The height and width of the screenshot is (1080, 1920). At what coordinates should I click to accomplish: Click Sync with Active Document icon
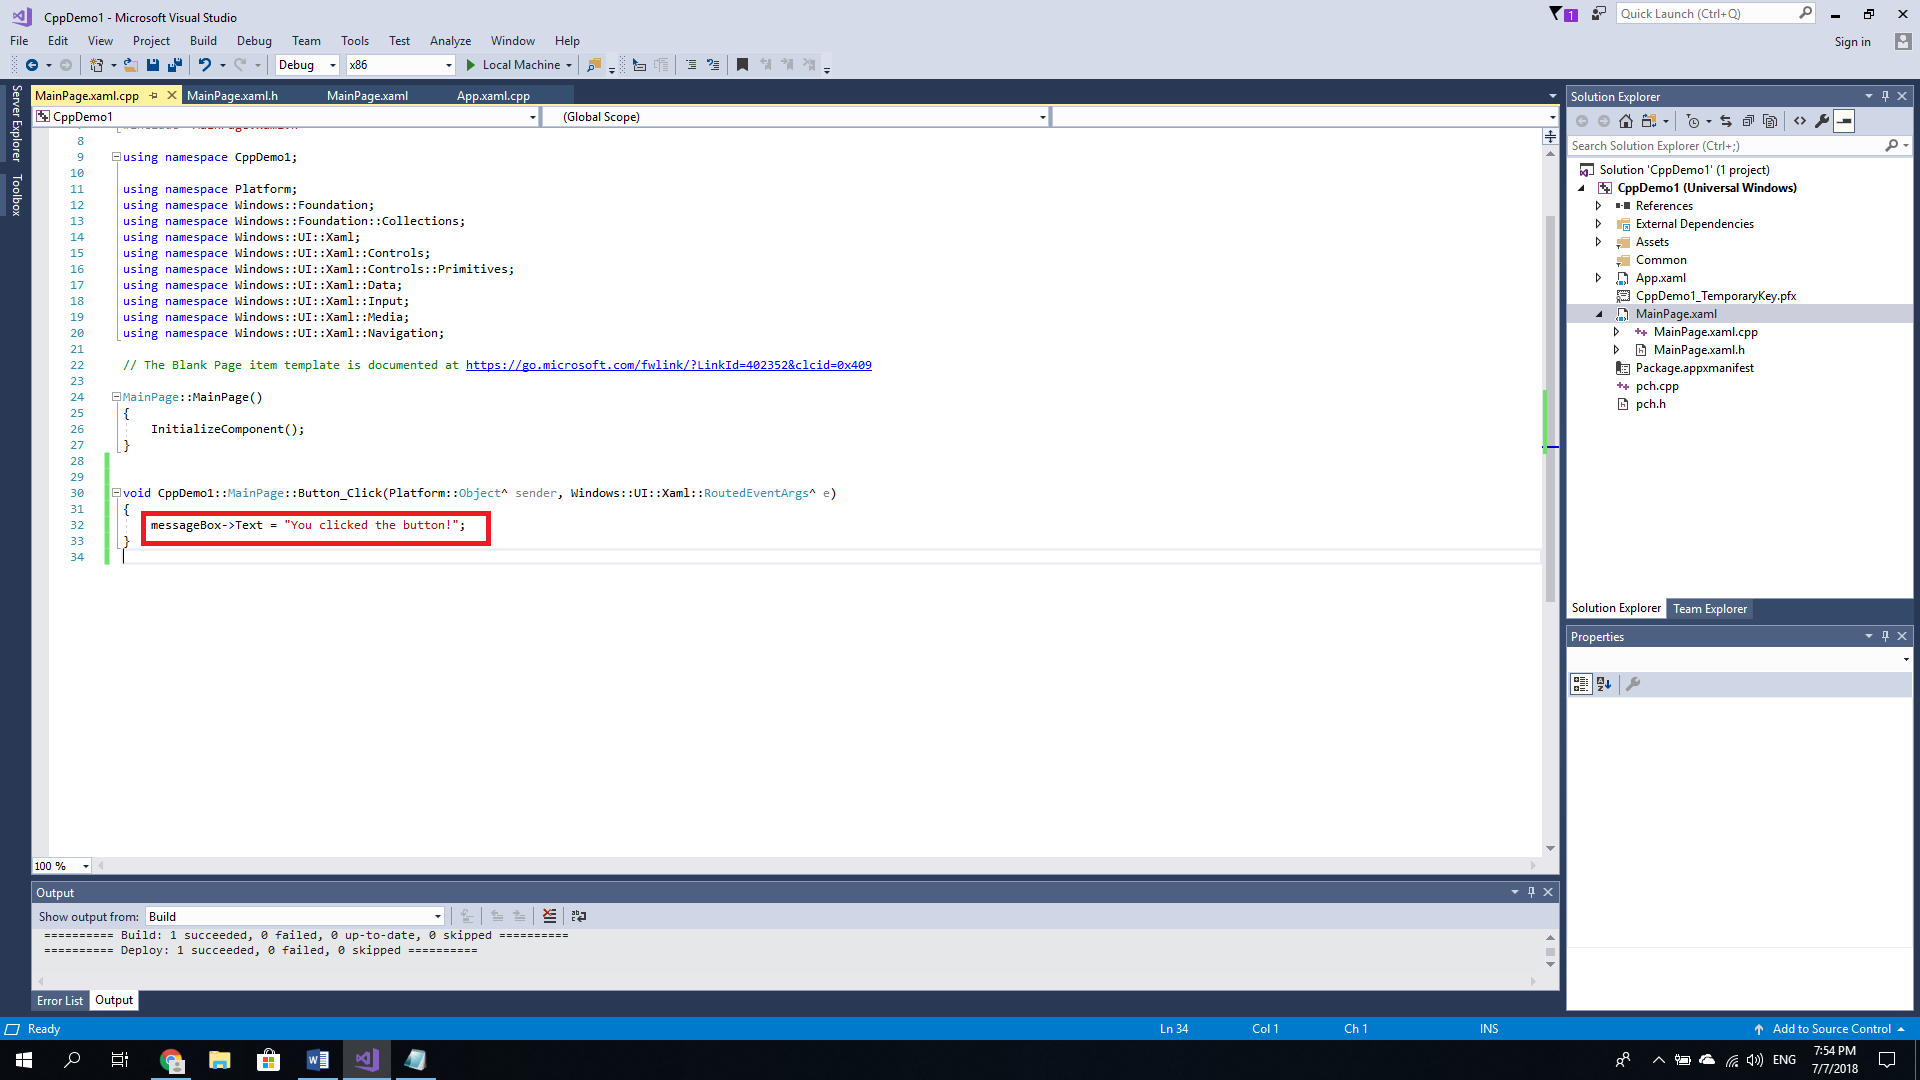coord(1726,121)
